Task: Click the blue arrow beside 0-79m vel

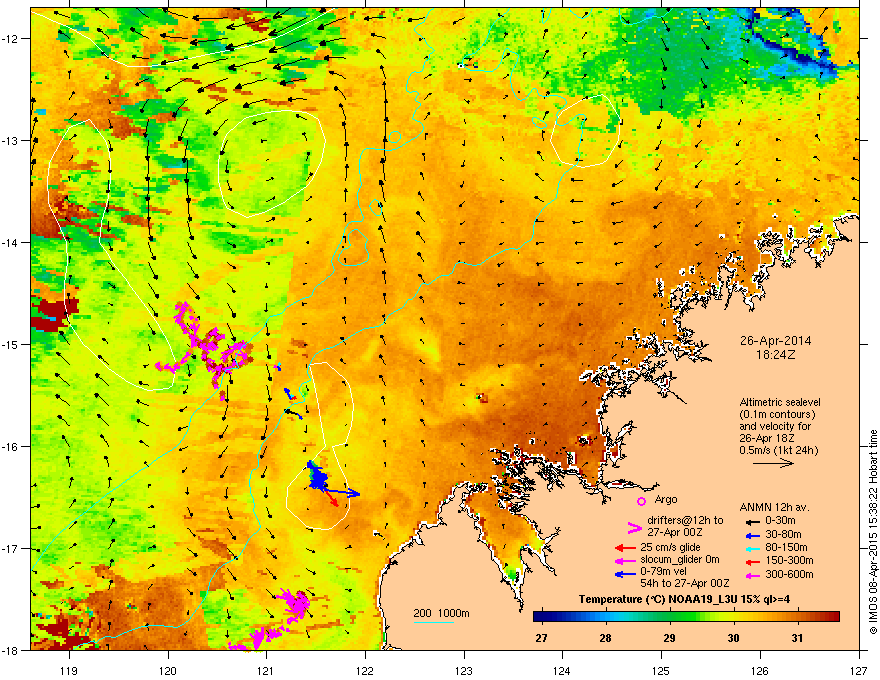Action: tap(625, 574)
